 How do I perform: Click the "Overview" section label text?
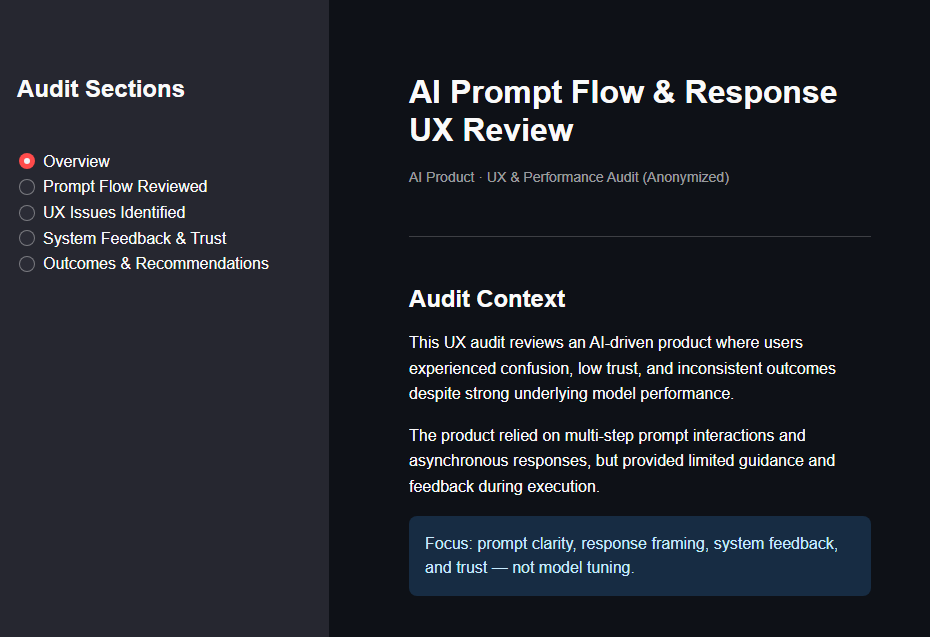tap(76, 161)
